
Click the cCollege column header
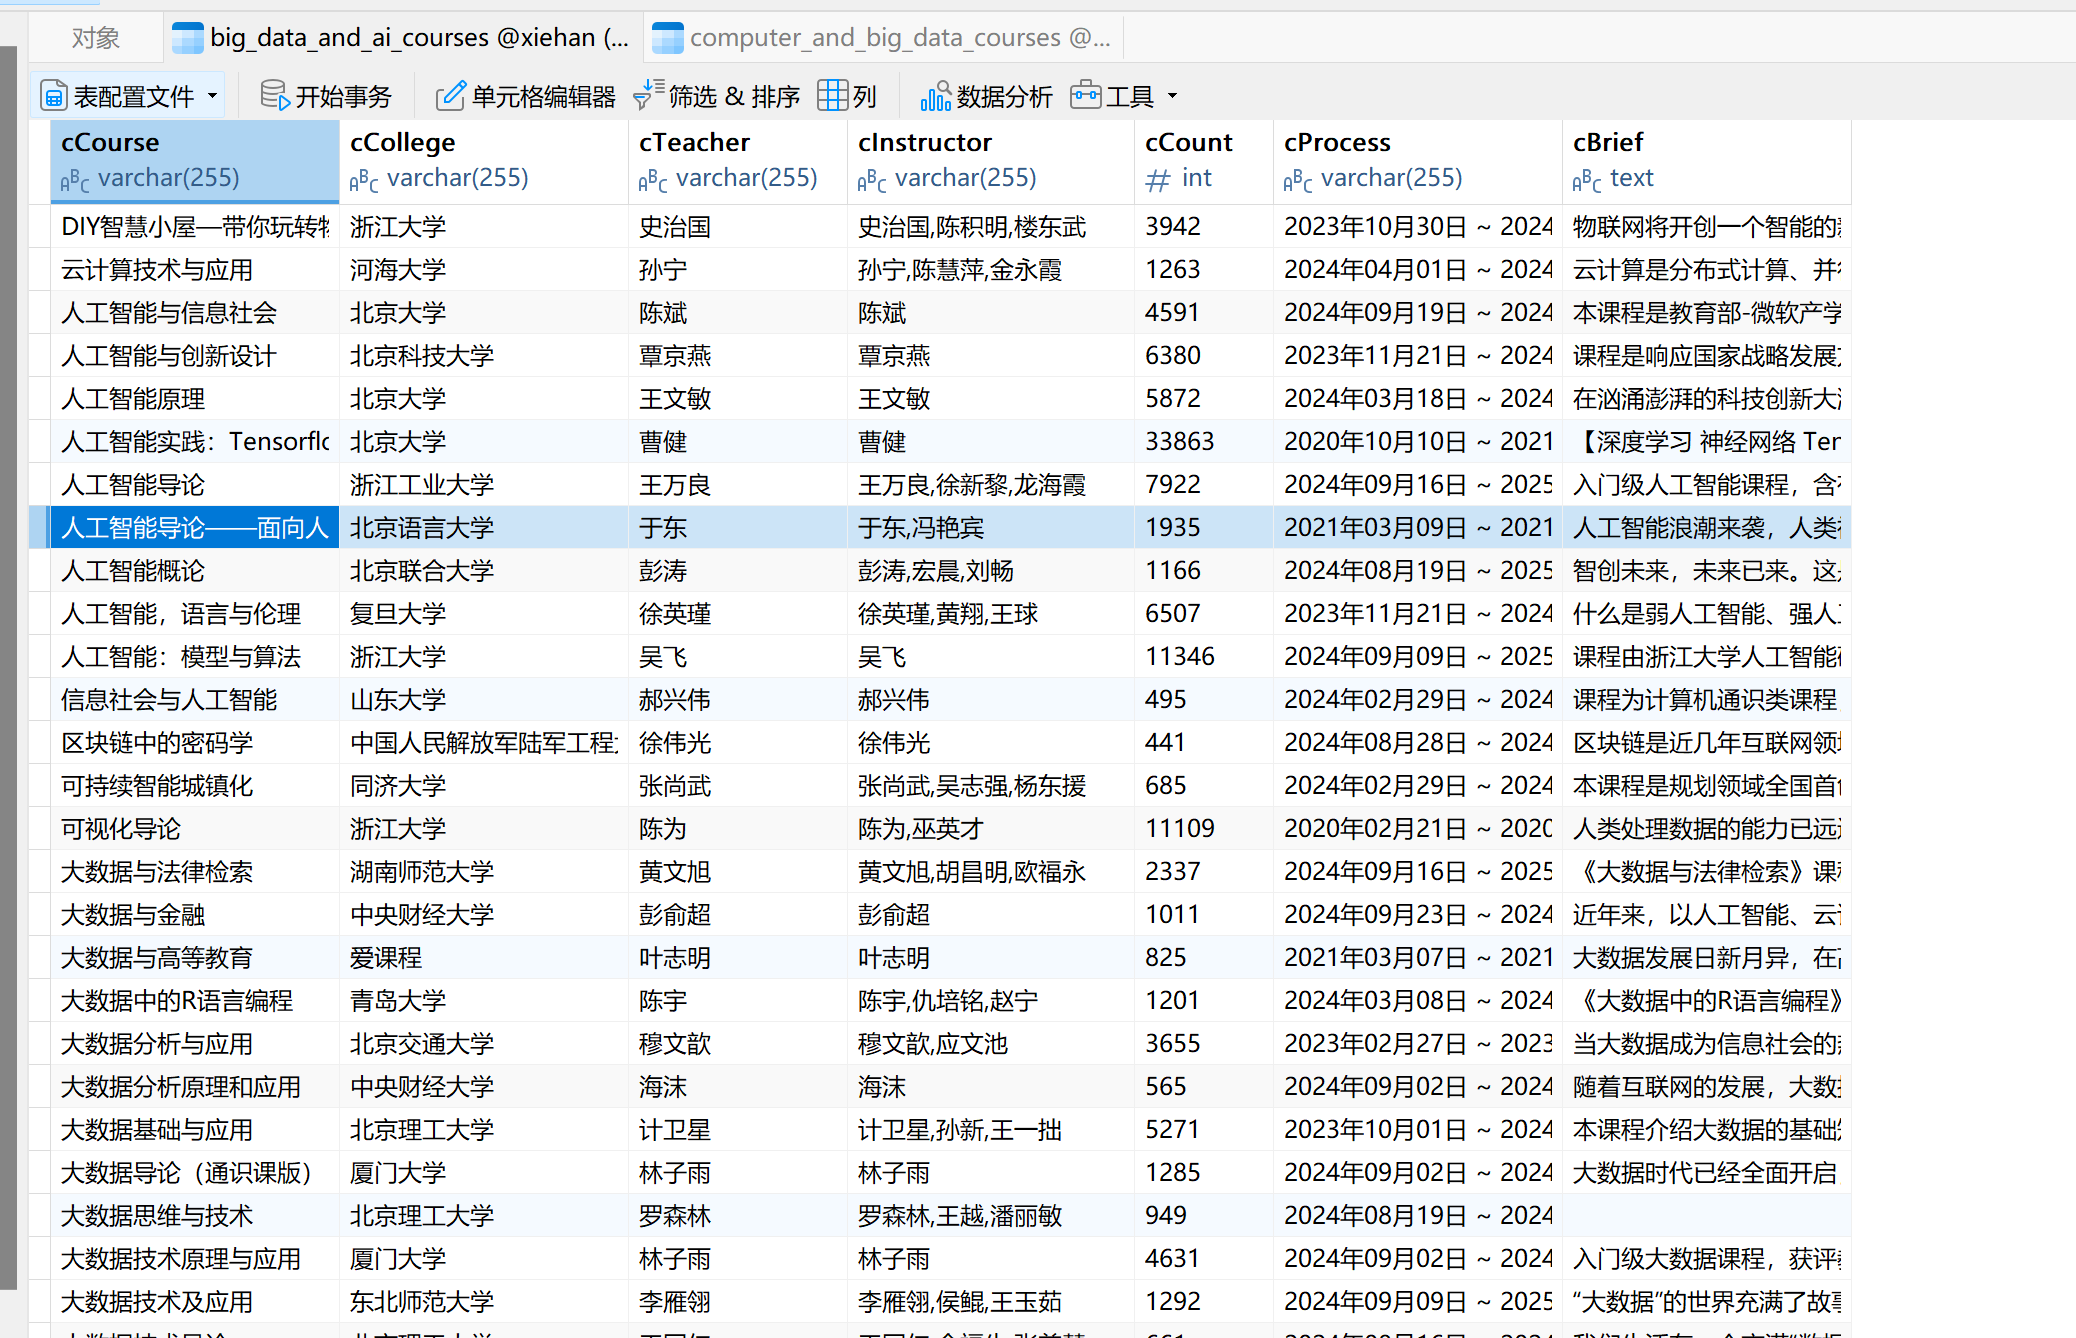click(x=484, y=160)
